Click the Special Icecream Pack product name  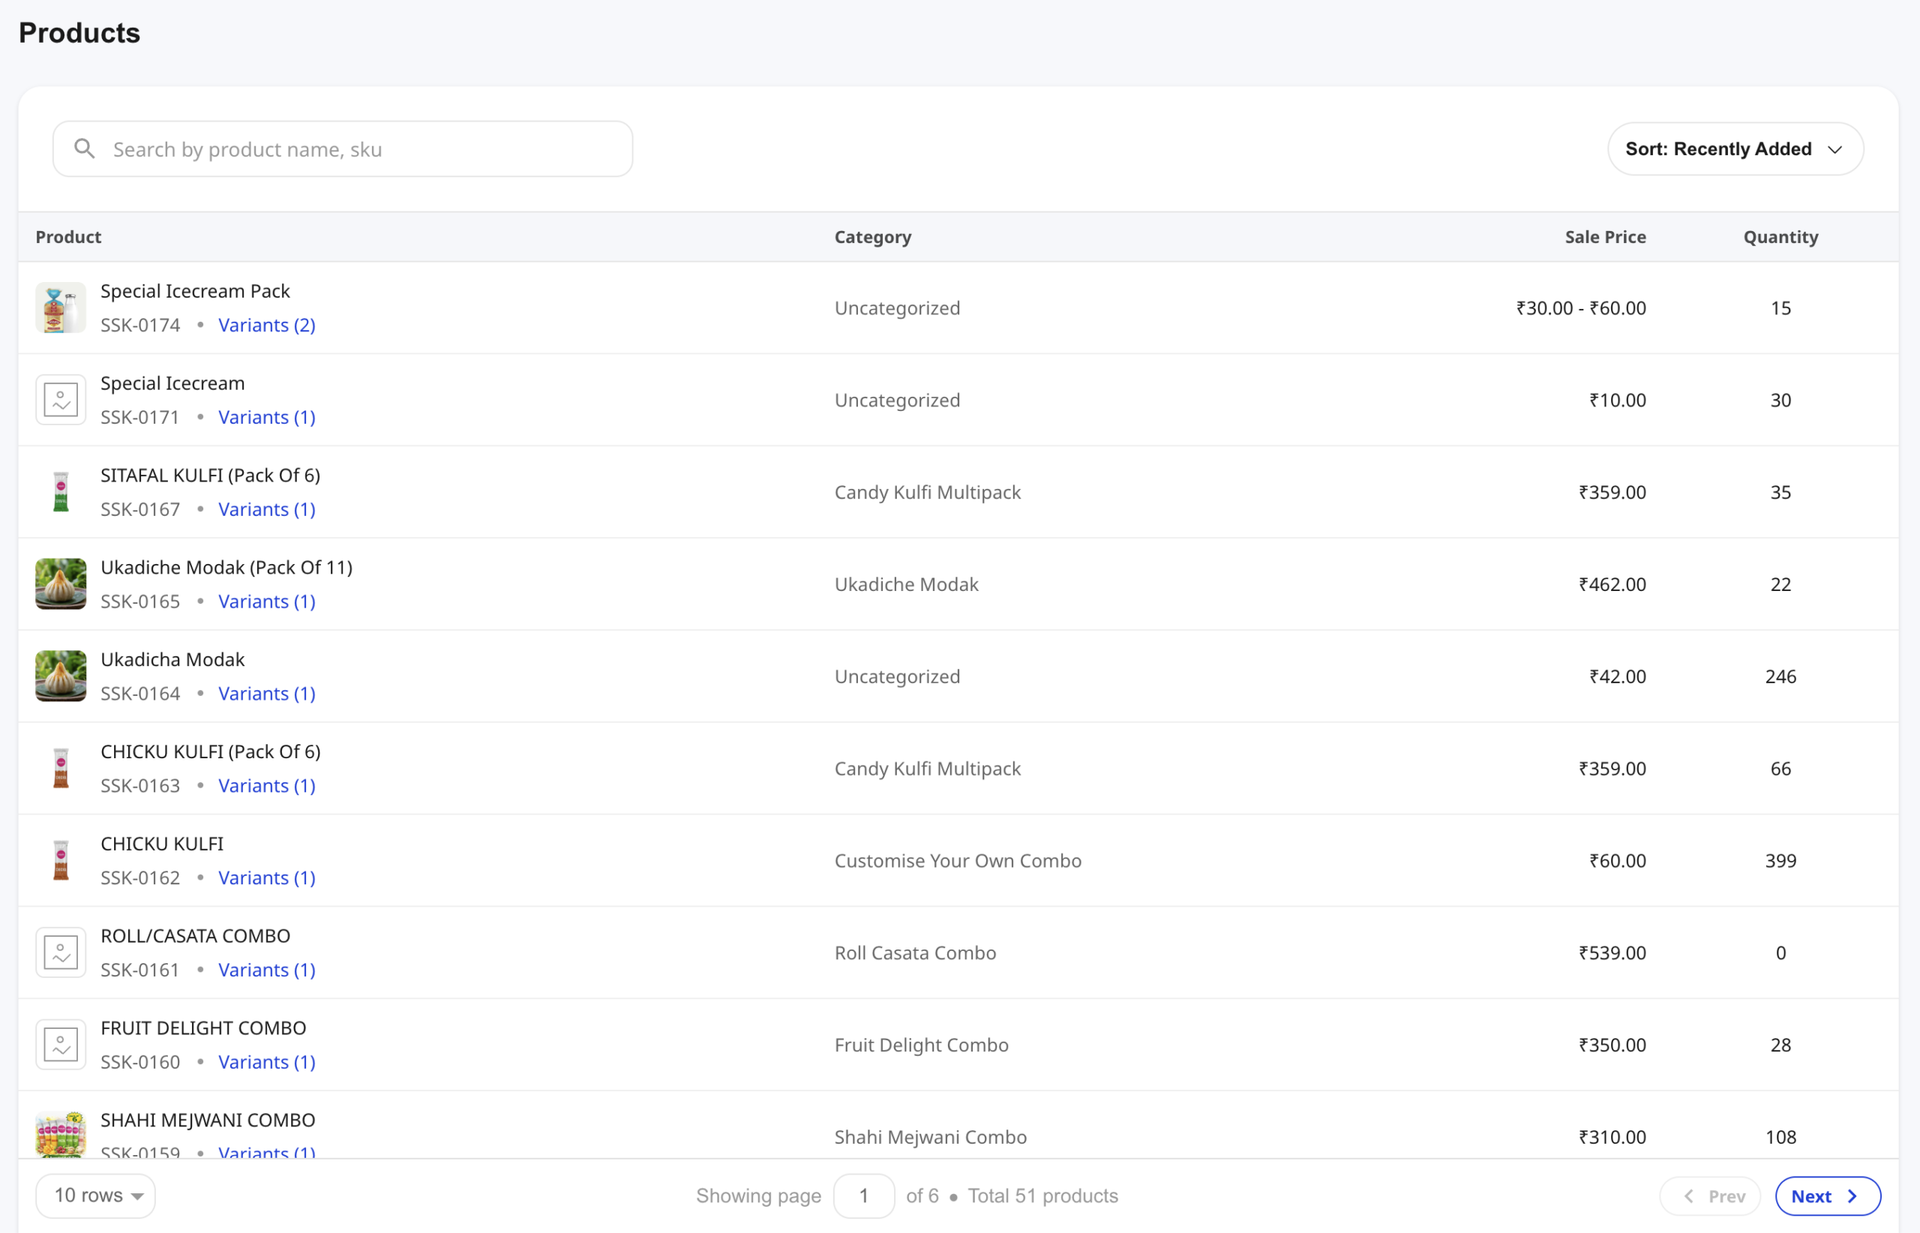pos(195,291)
